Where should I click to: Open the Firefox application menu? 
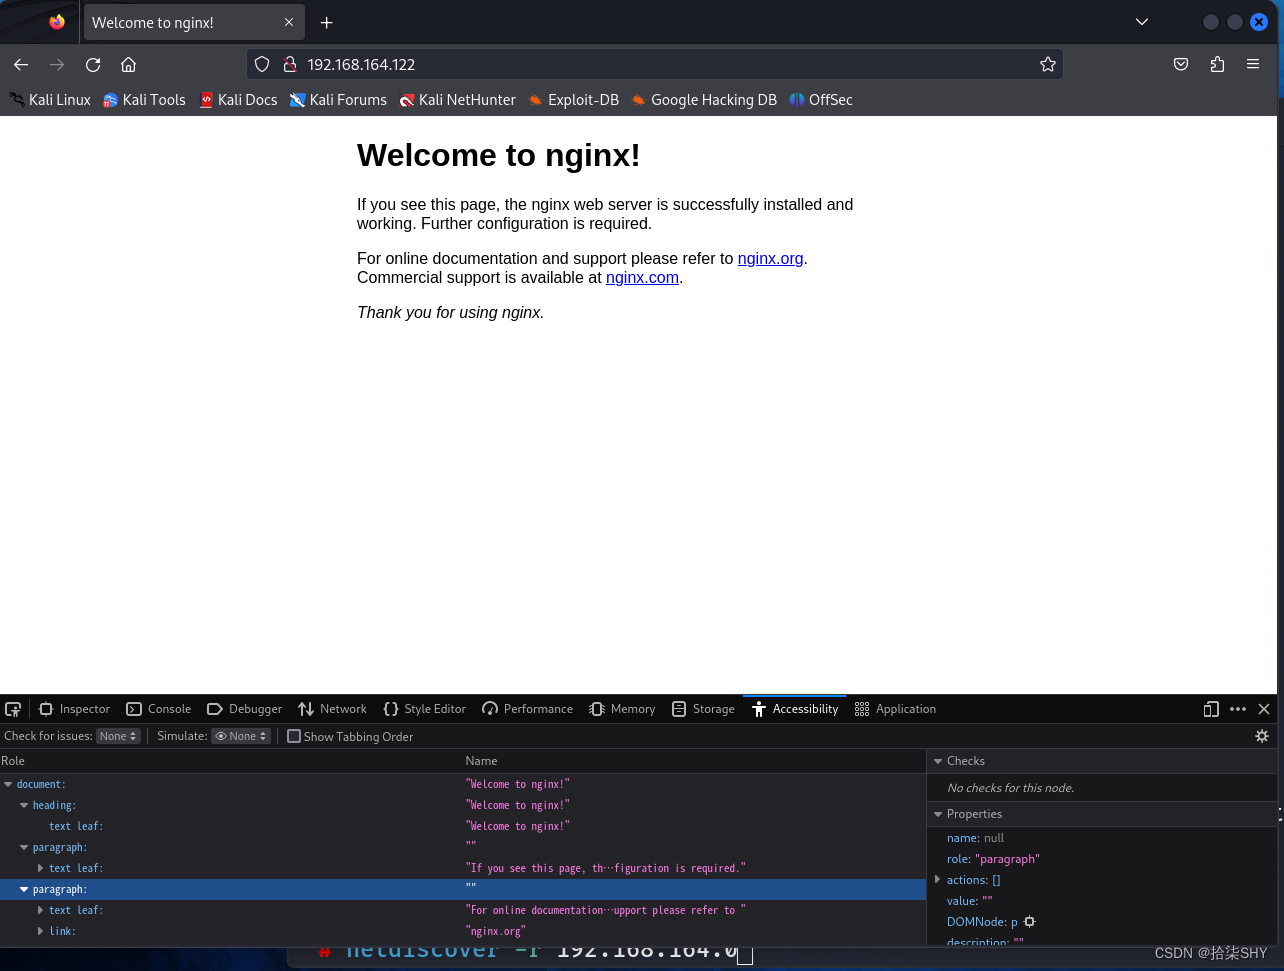tap(1253, 64)
